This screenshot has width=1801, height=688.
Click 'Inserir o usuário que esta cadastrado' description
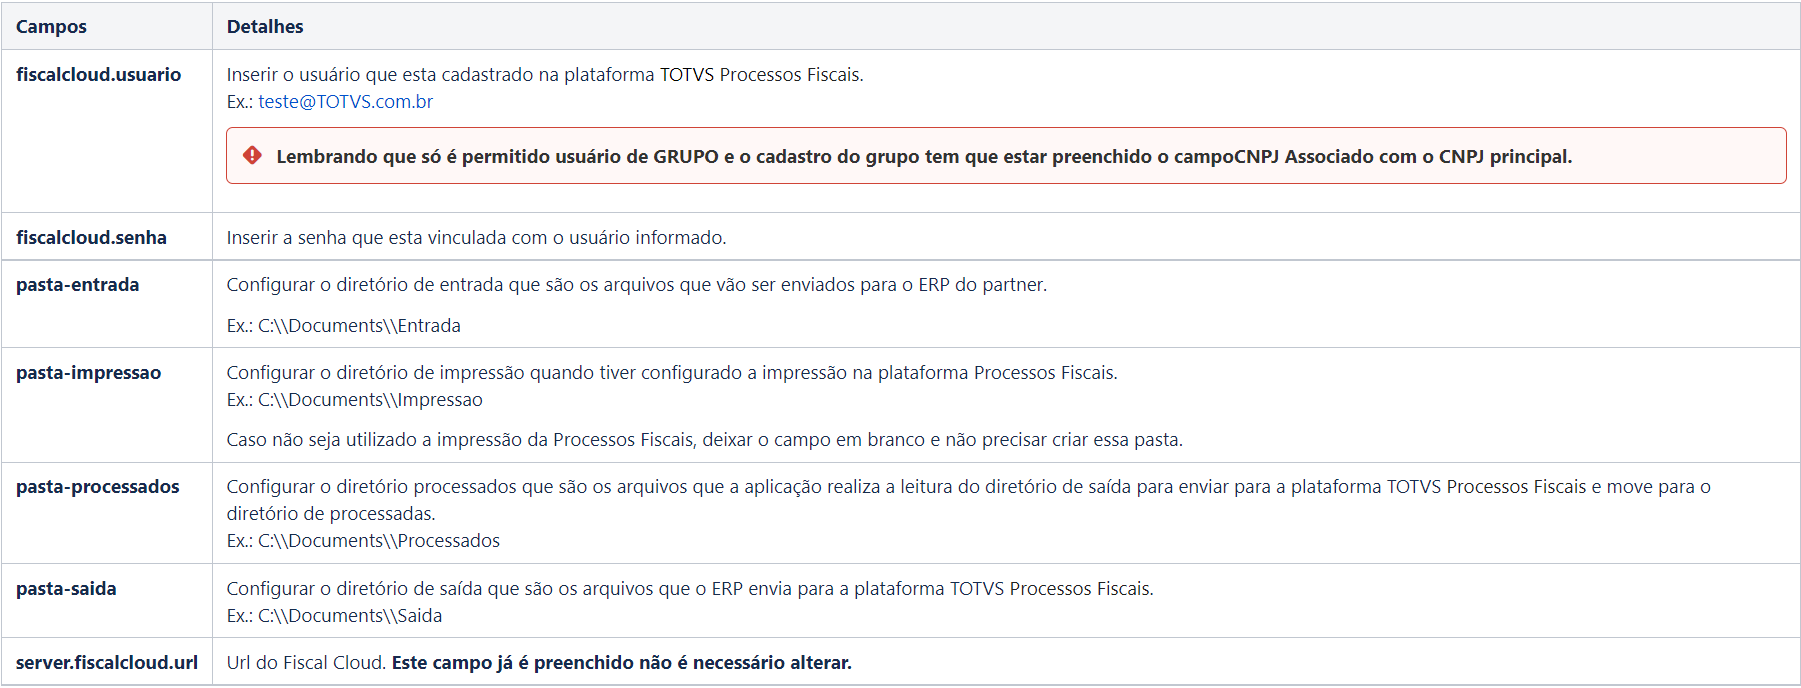pyautogui.click(x=545, y=75)
